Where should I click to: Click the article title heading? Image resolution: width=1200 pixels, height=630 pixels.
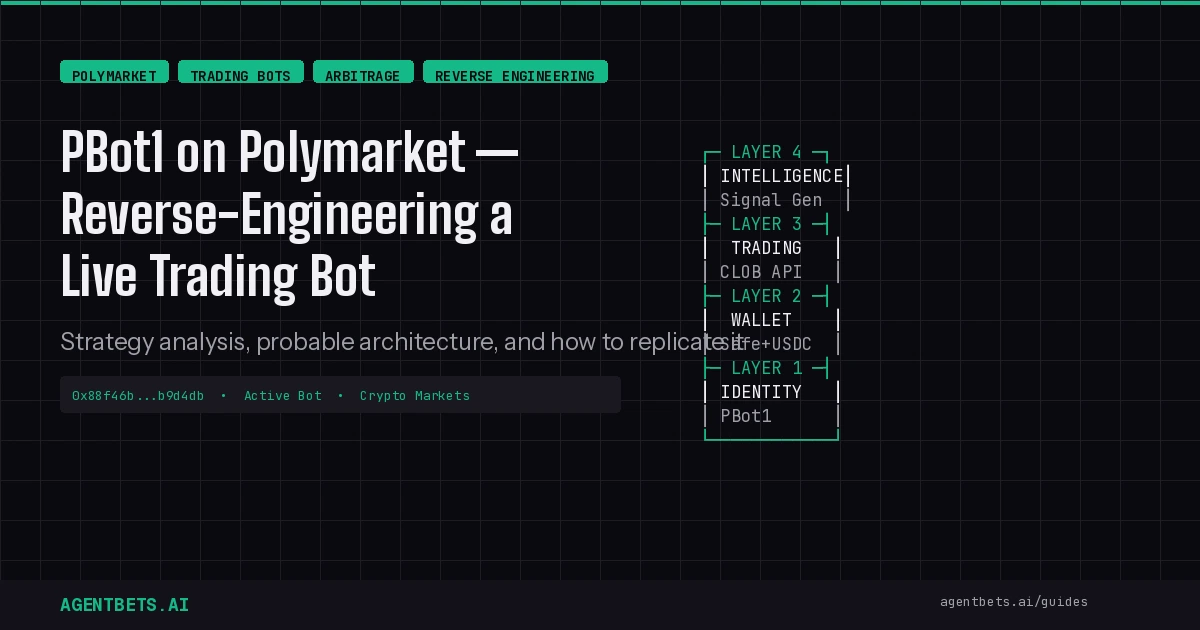288,212
